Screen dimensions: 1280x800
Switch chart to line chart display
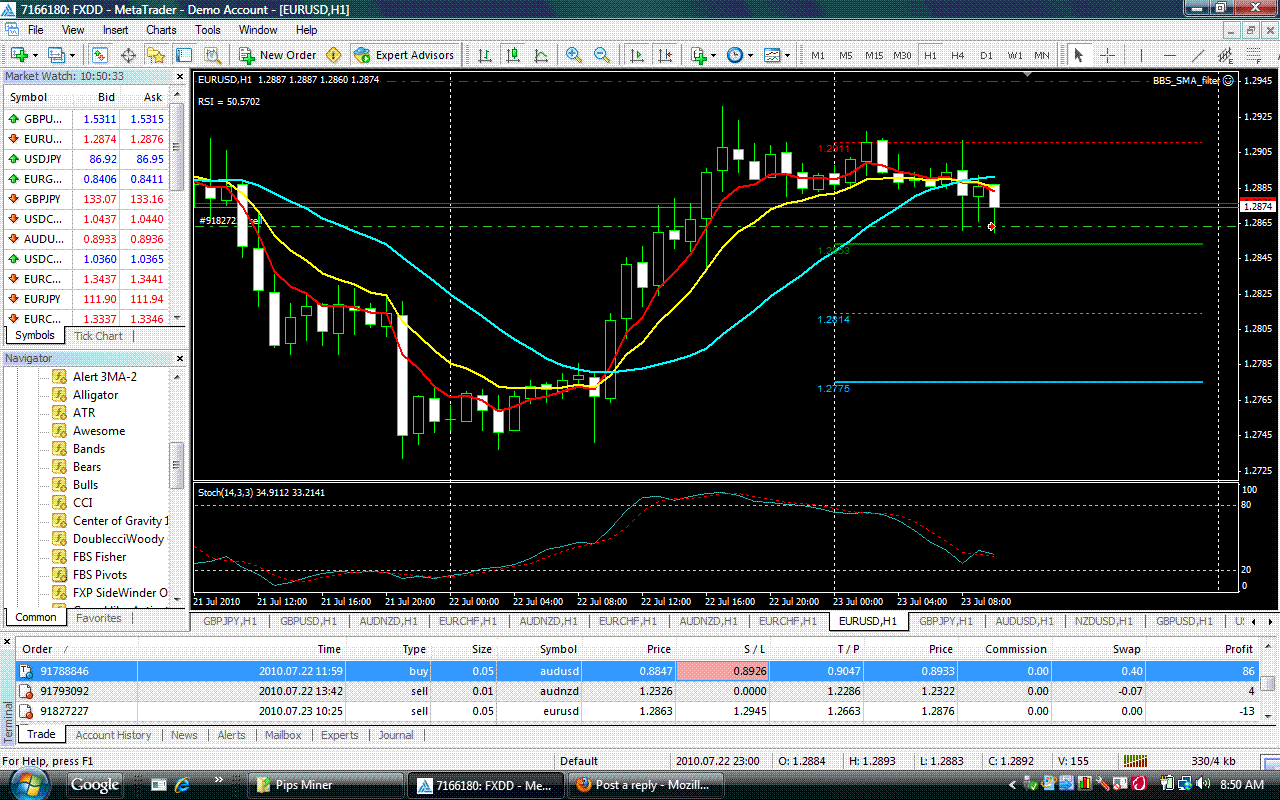click(541, 55)
